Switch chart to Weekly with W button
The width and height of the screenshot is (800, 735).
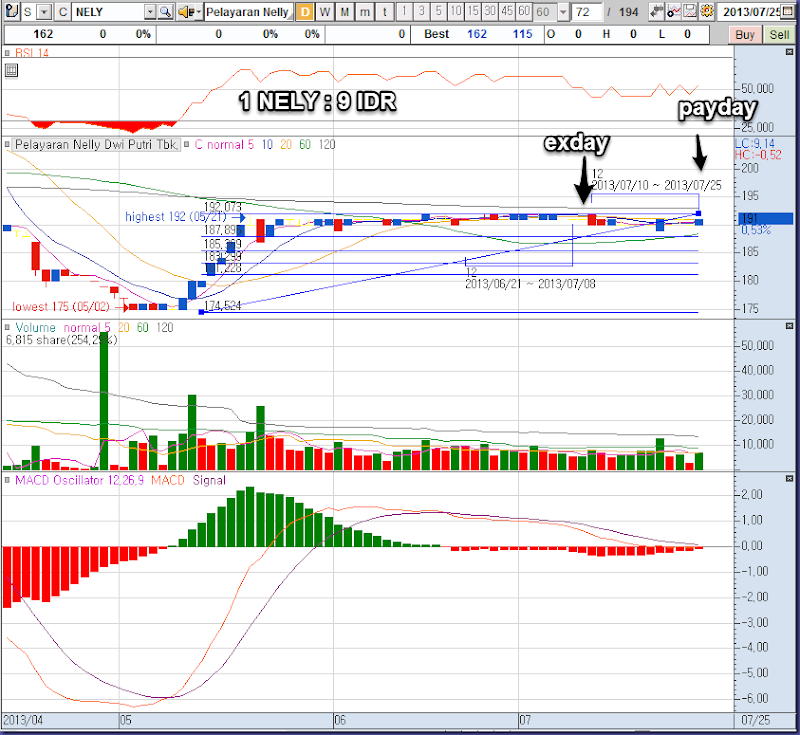[x=325, y=12]
